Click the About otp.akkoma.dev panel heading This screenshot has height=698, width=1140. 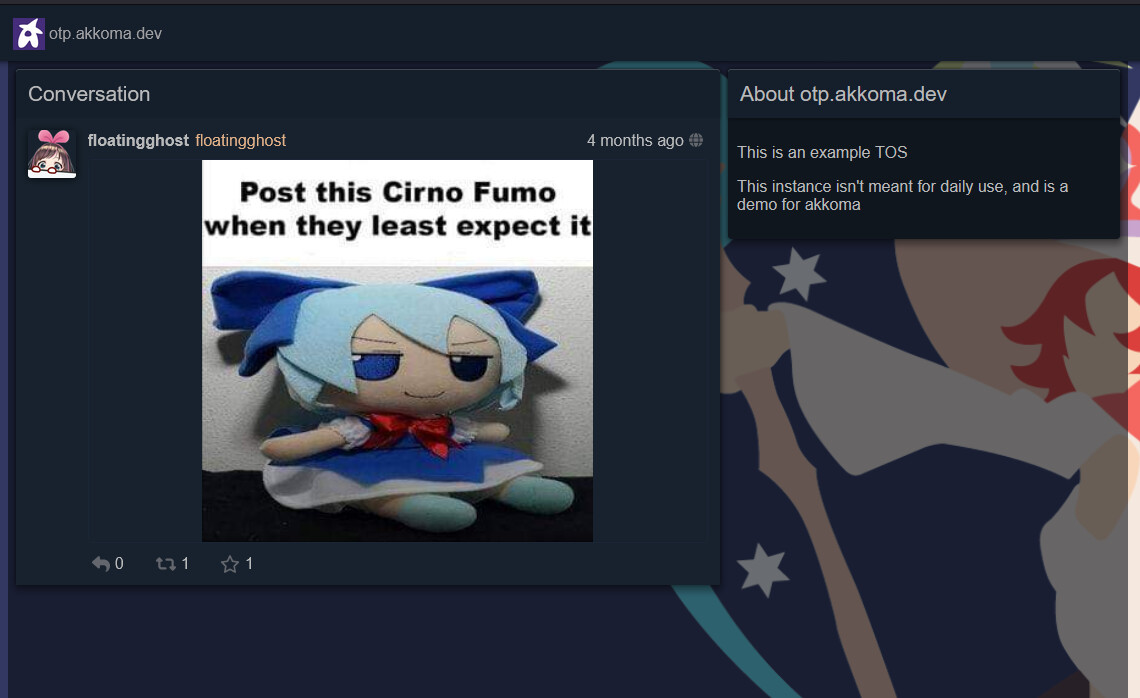(843, 94)
